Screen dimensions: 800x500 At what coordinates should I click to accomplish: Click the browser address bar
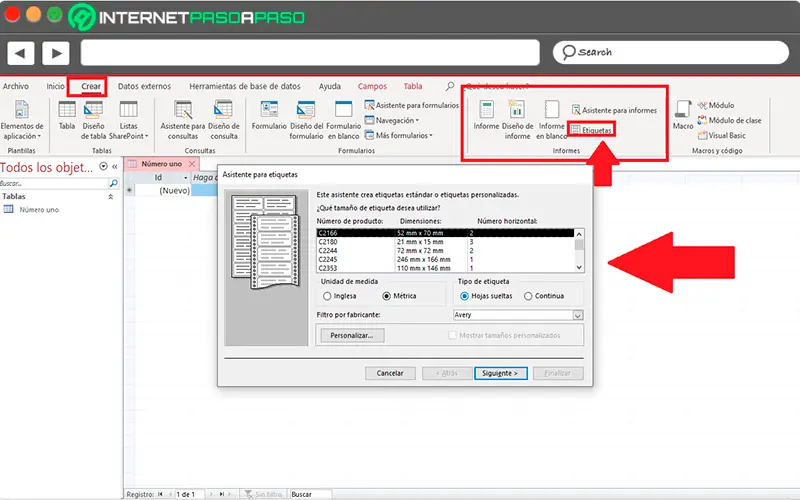point(310,53)
